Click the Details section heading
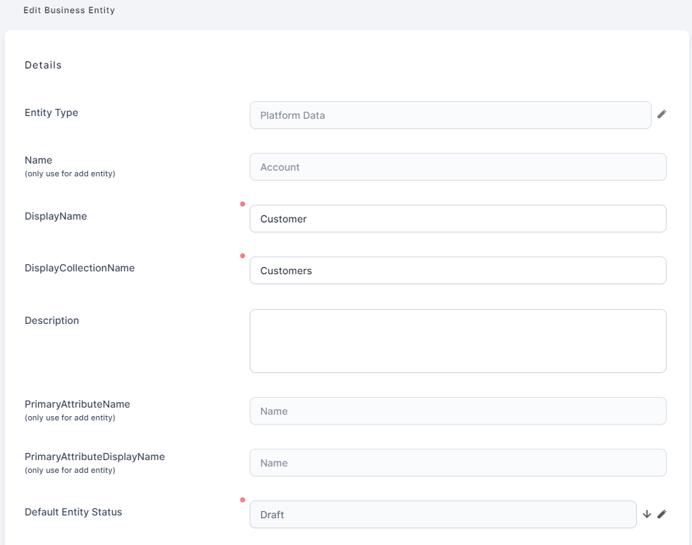This screenshot has width=692, height=545. tap(43, 65)
